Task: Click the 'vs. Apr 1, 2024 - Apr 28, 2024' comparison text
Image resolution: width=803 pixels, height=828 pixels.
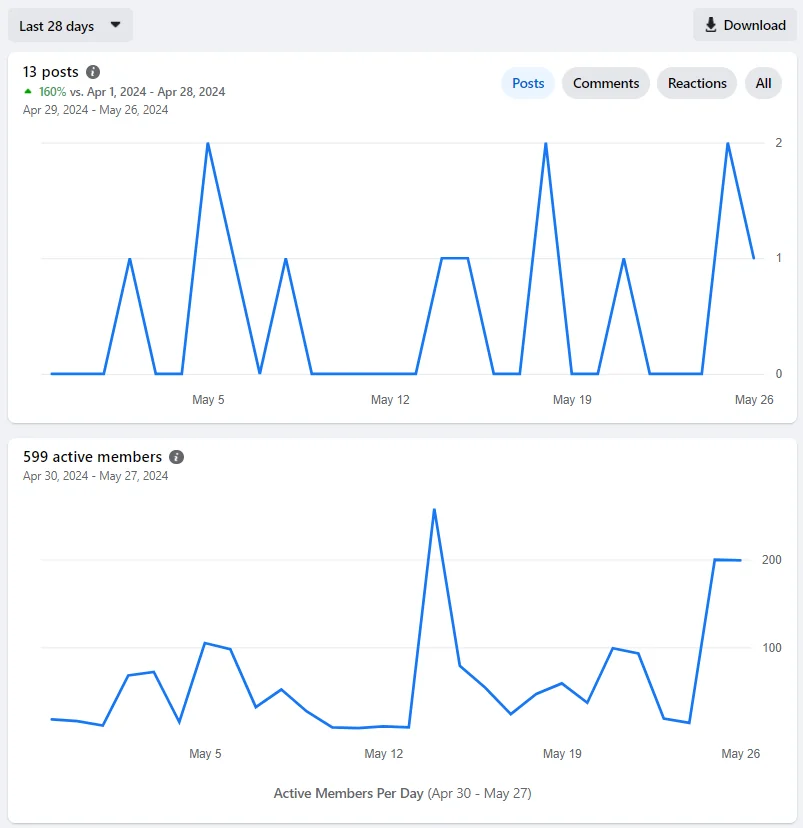Action: tap(147, 92)
